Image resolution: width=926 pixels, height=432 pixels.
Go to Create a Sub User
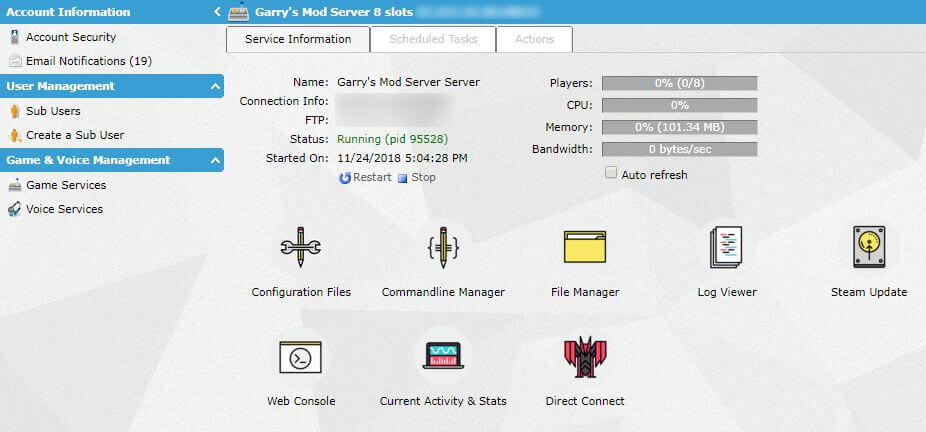coord(75,135)
